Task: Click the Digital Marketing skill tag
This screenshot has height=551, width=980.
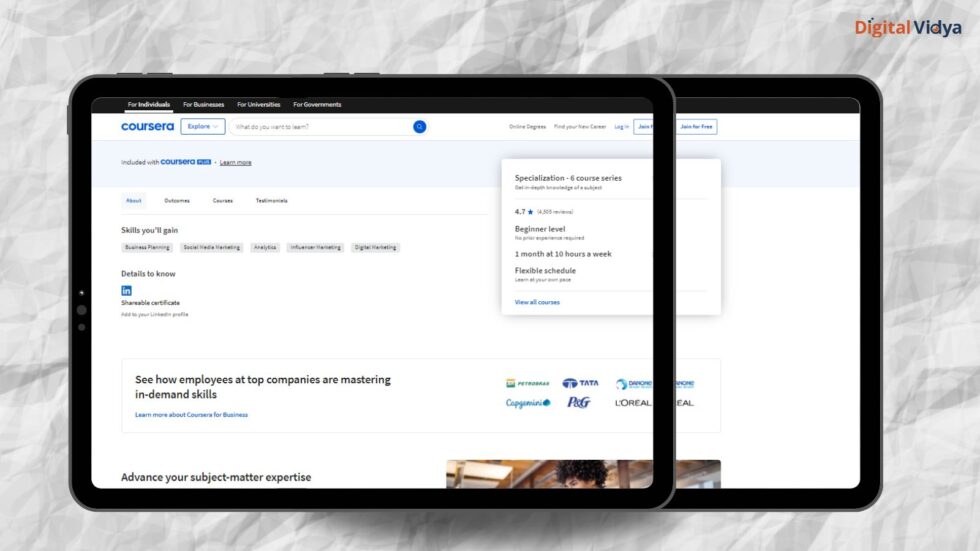Action: coord(375,247)
